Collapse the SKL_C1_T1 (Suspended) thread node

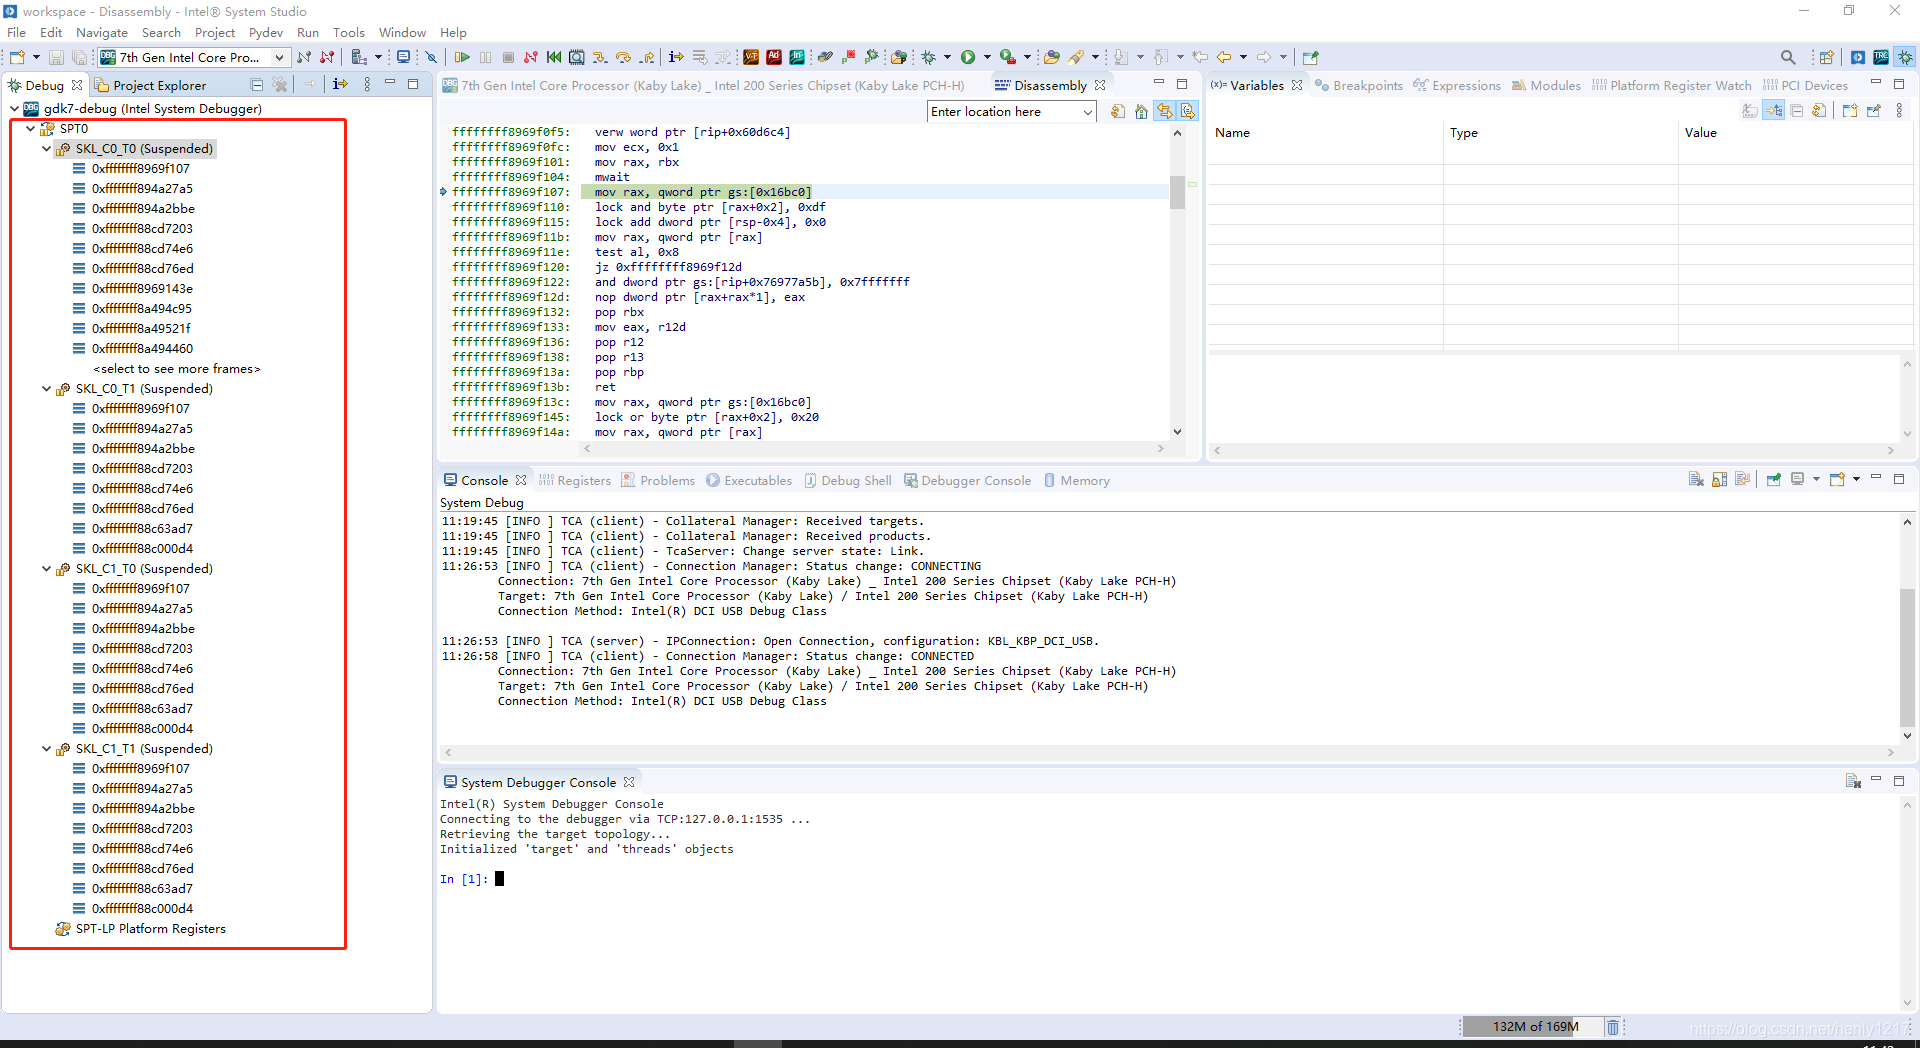pyautogui.click(x=46, y=749)
